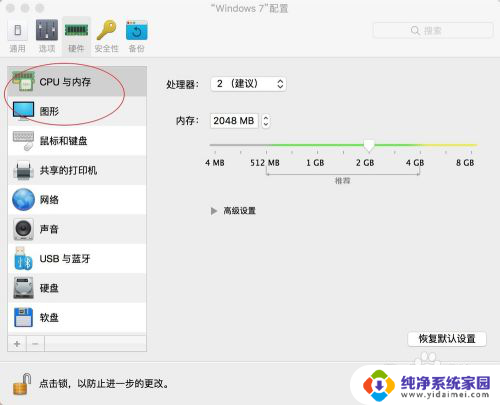Click the speaker icon for 声音

point(23,229)
